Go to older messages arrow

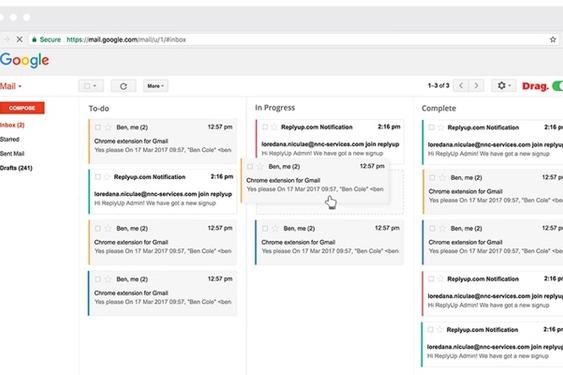(476, 85)
